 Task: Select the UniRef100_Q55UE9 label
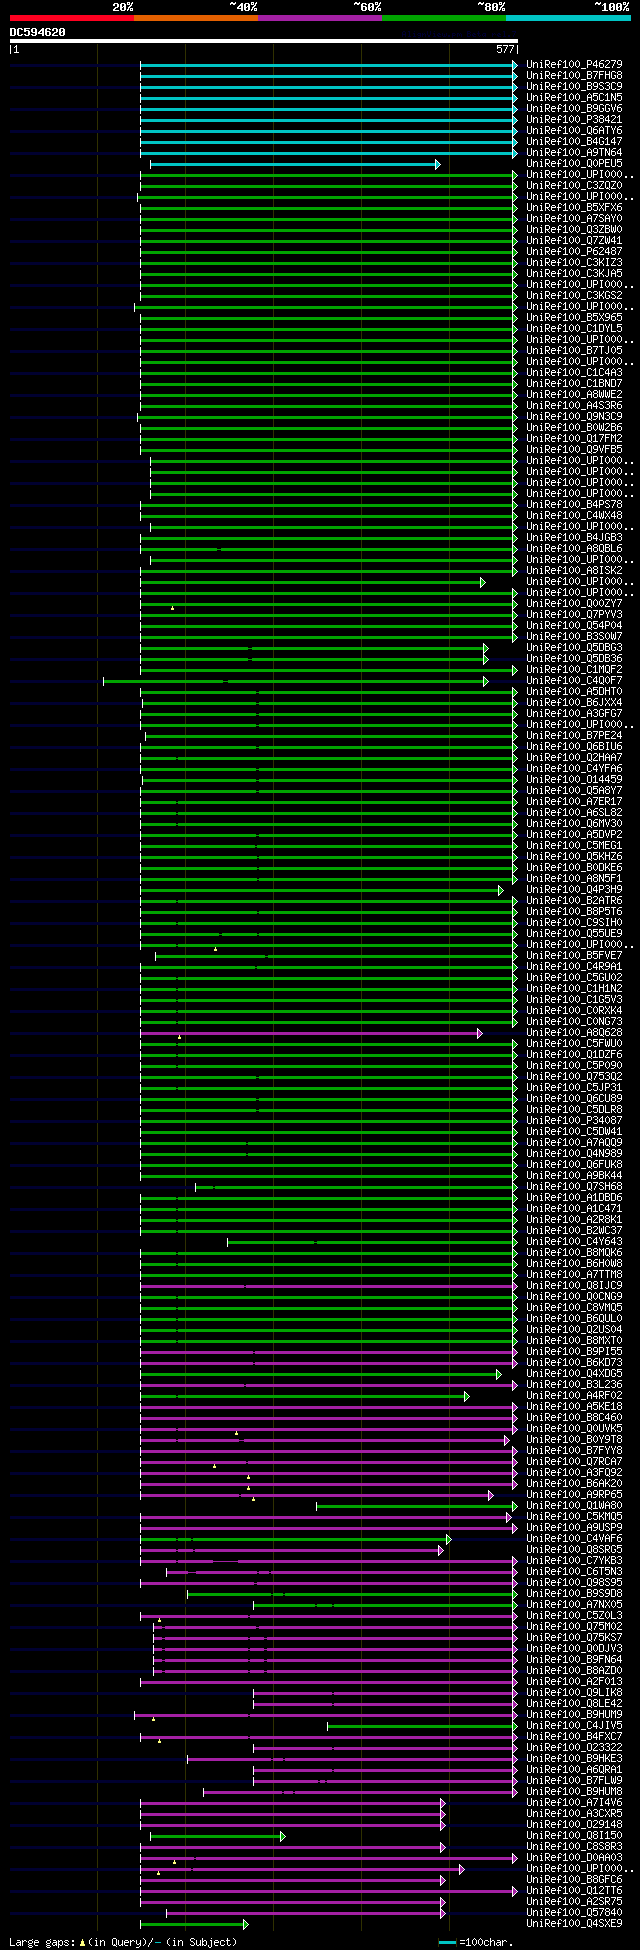point(574,933)
